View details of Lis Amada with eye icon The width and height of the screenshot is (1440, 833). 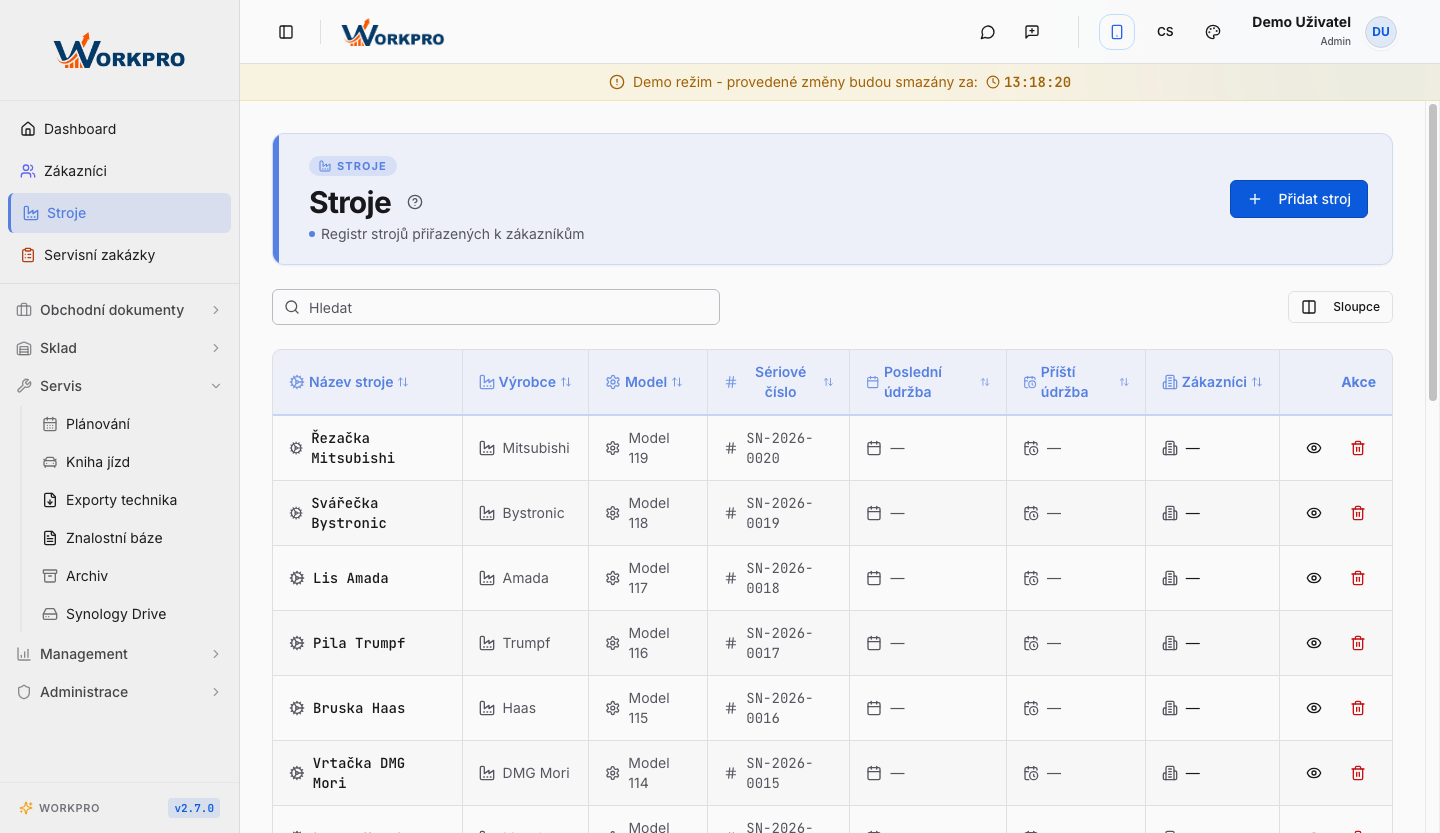(1314, 578)
